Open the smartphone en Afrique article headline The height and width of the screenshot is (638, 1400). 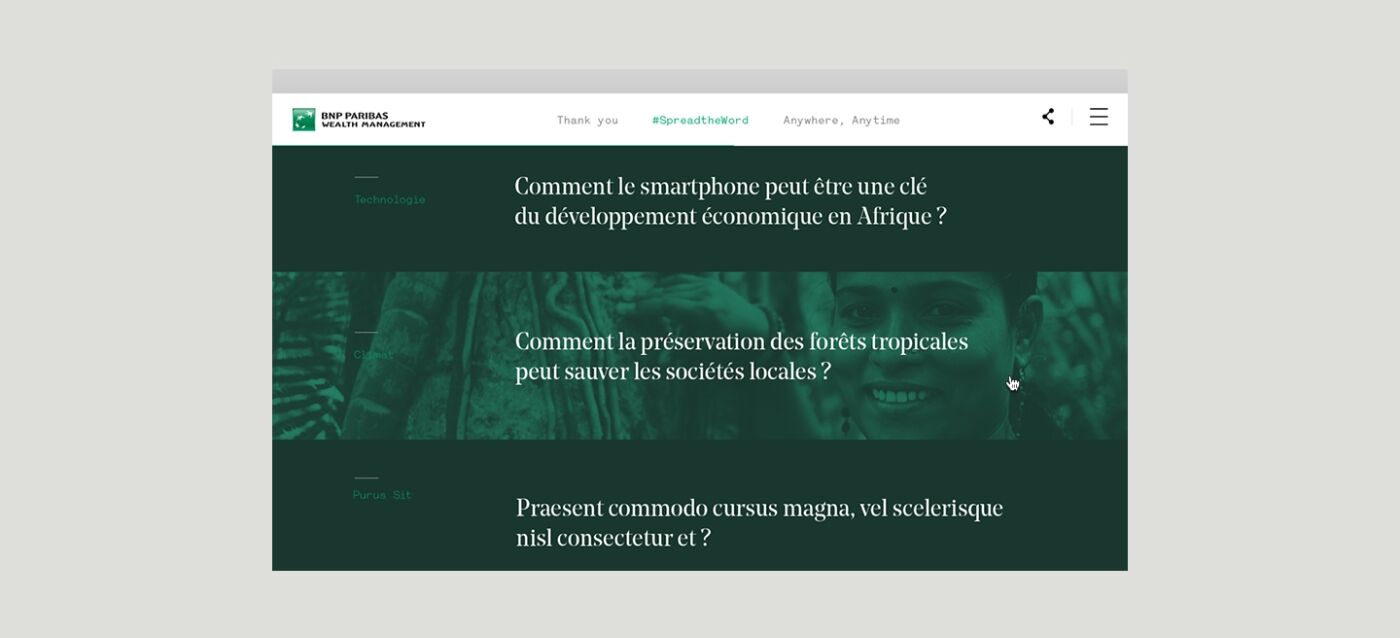[x=730, y=202]
